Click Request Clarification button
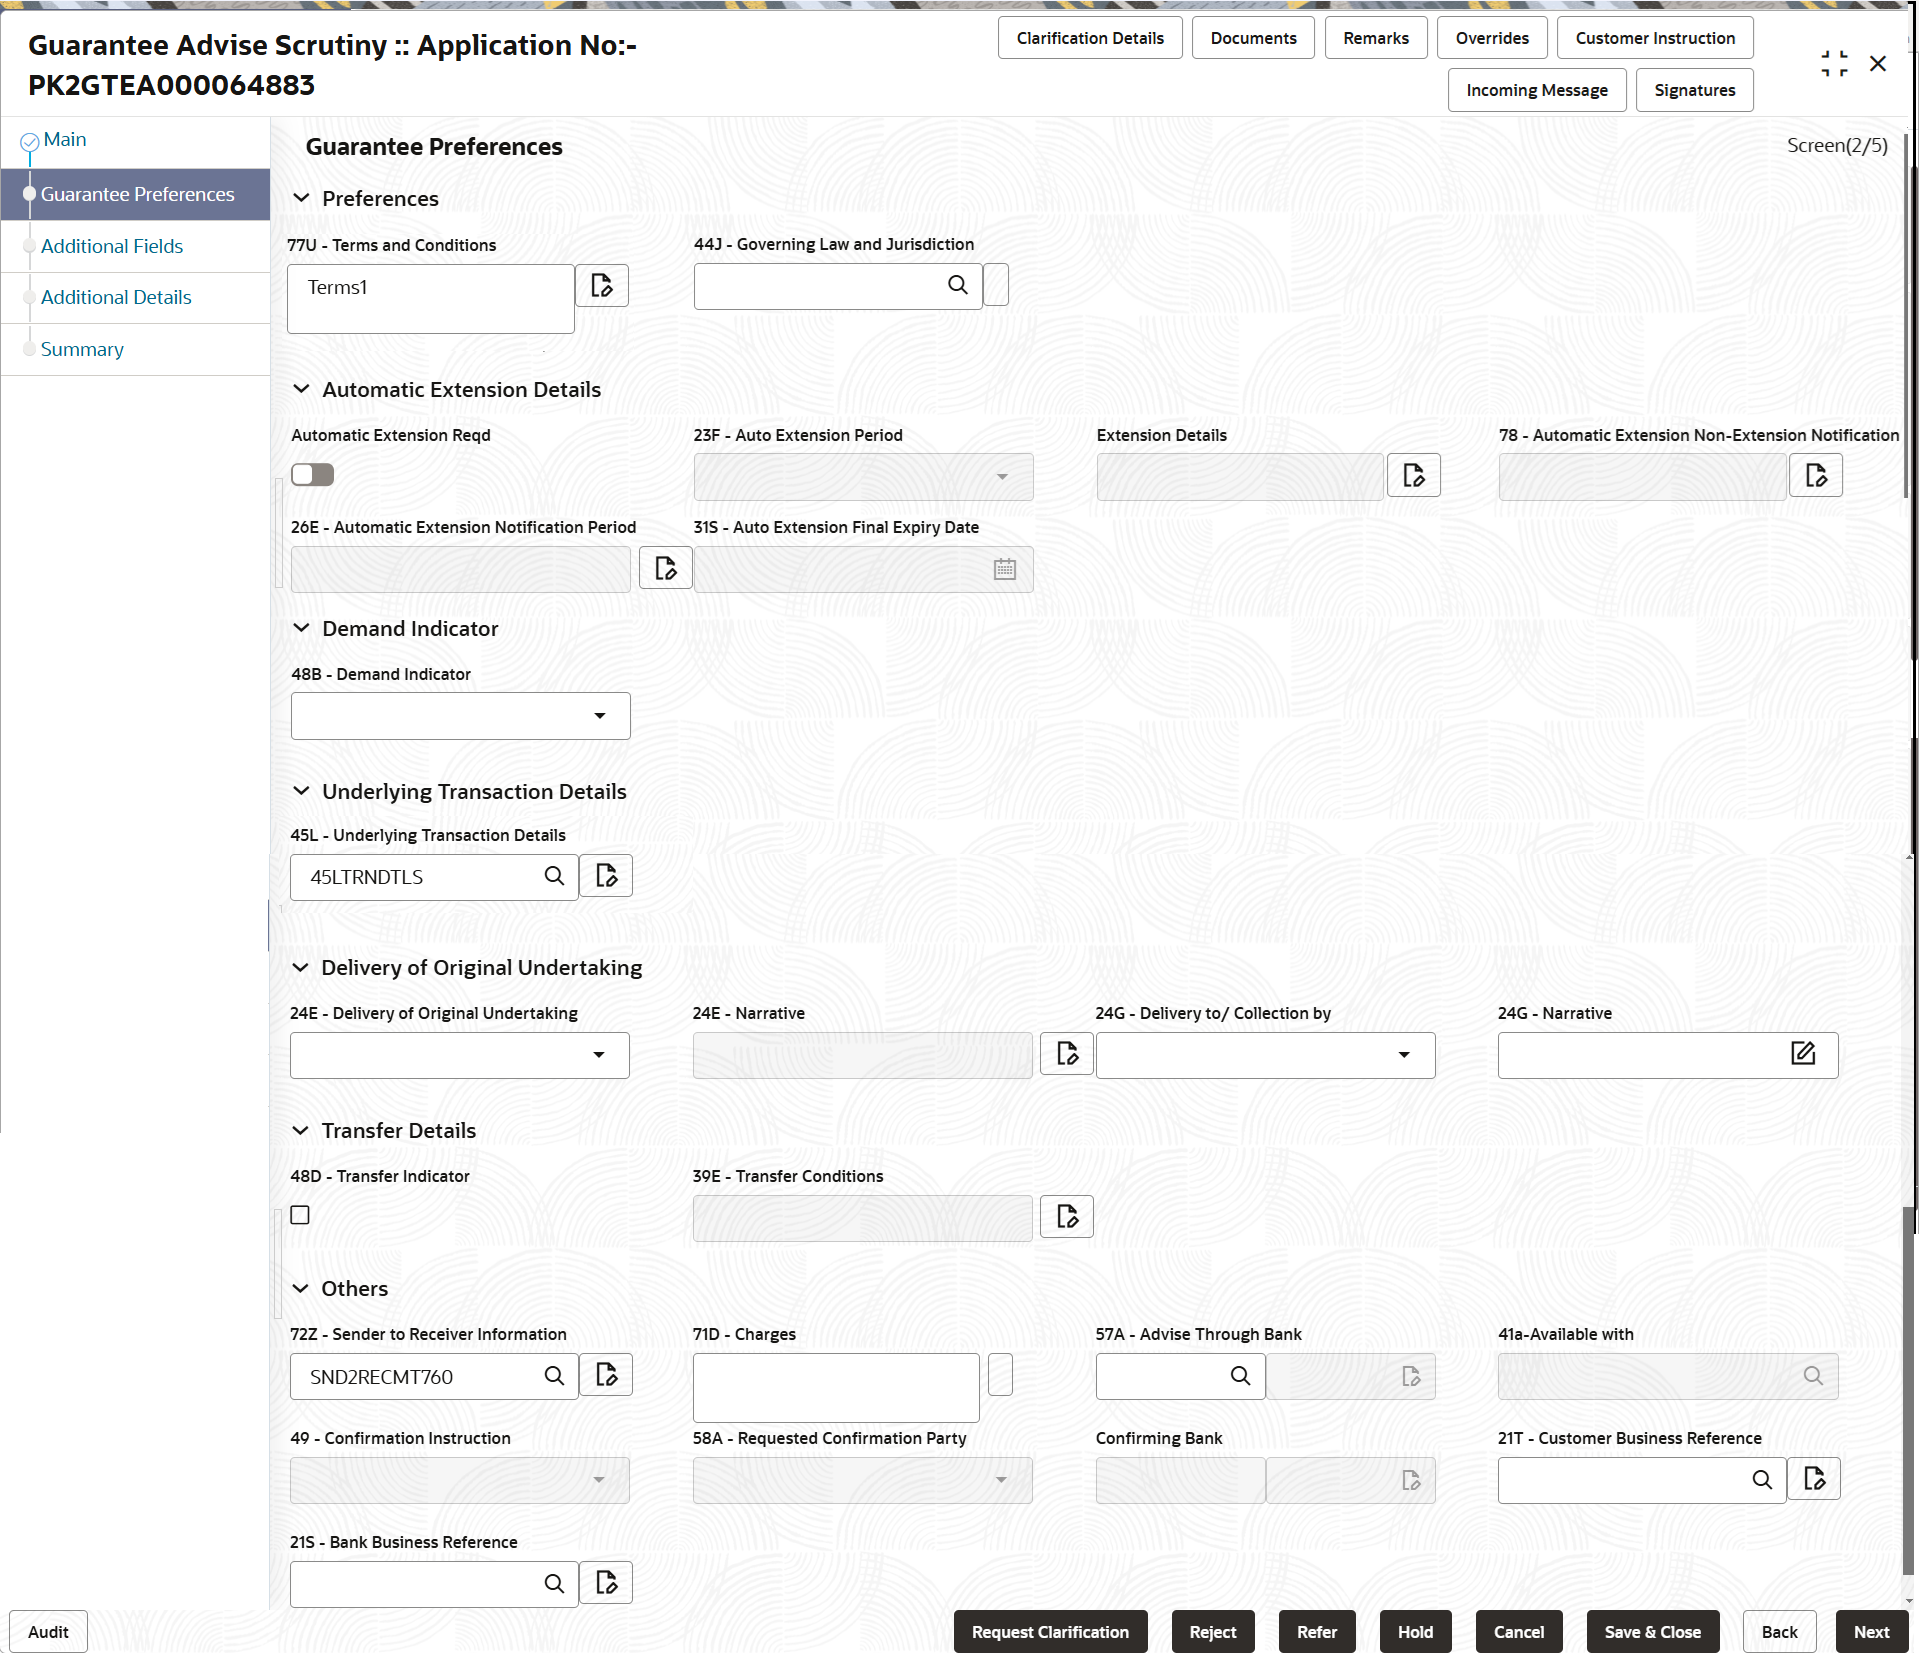The height and width of the screenshot is (1653, 1920). click(x=1050, y=1632)
